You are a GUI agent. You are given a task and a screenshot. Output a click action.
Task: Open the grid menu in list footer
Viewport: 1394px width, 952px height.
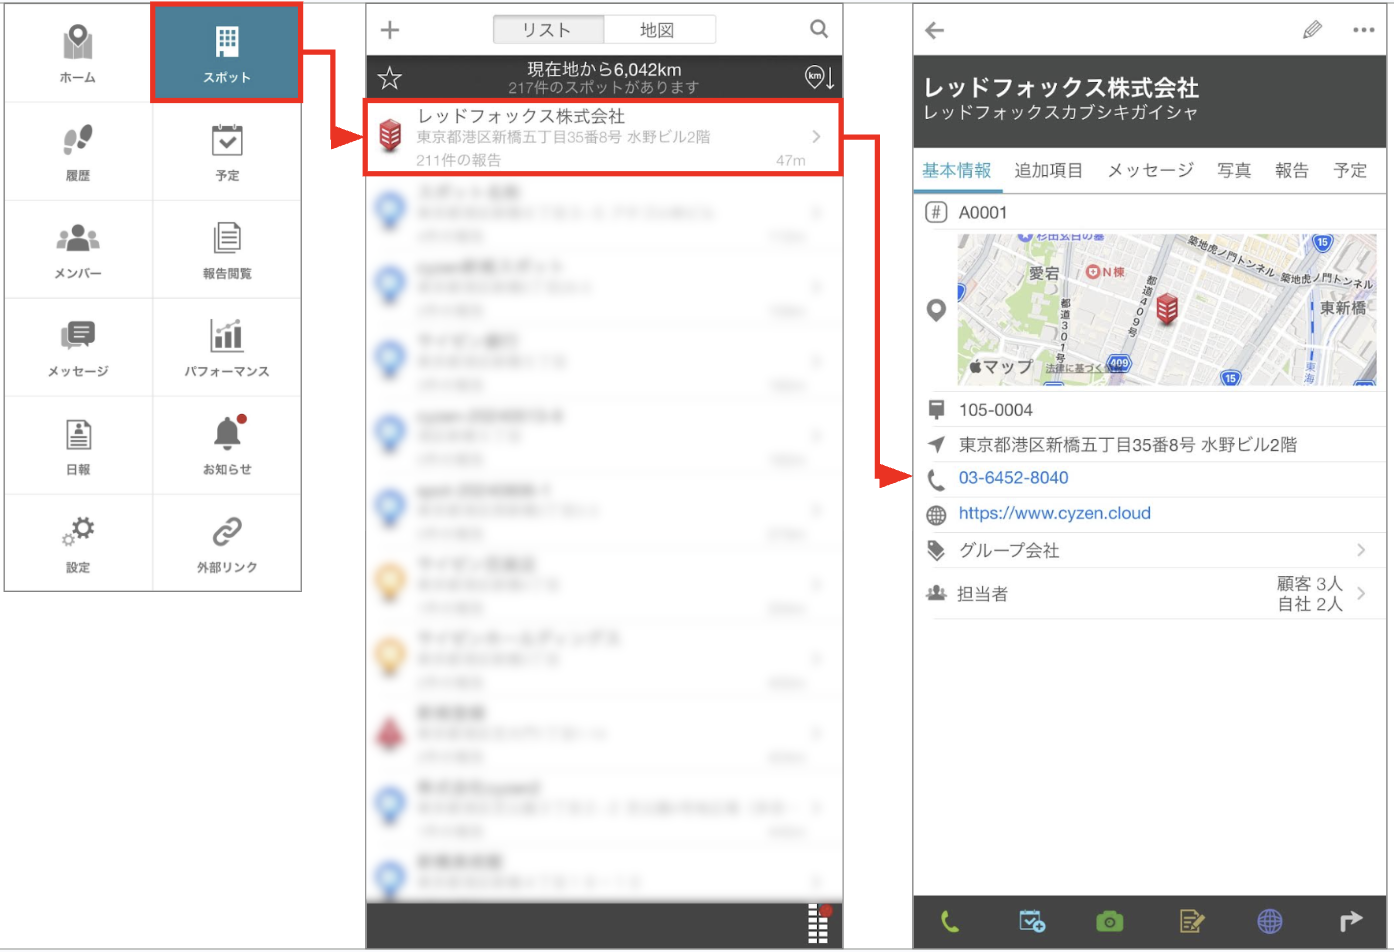[819, 924]
